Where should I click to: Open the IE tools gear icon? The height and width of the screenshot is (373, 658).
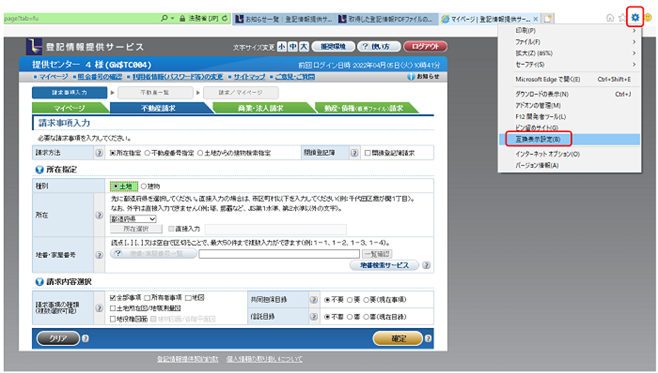click(x=635, y=17)
